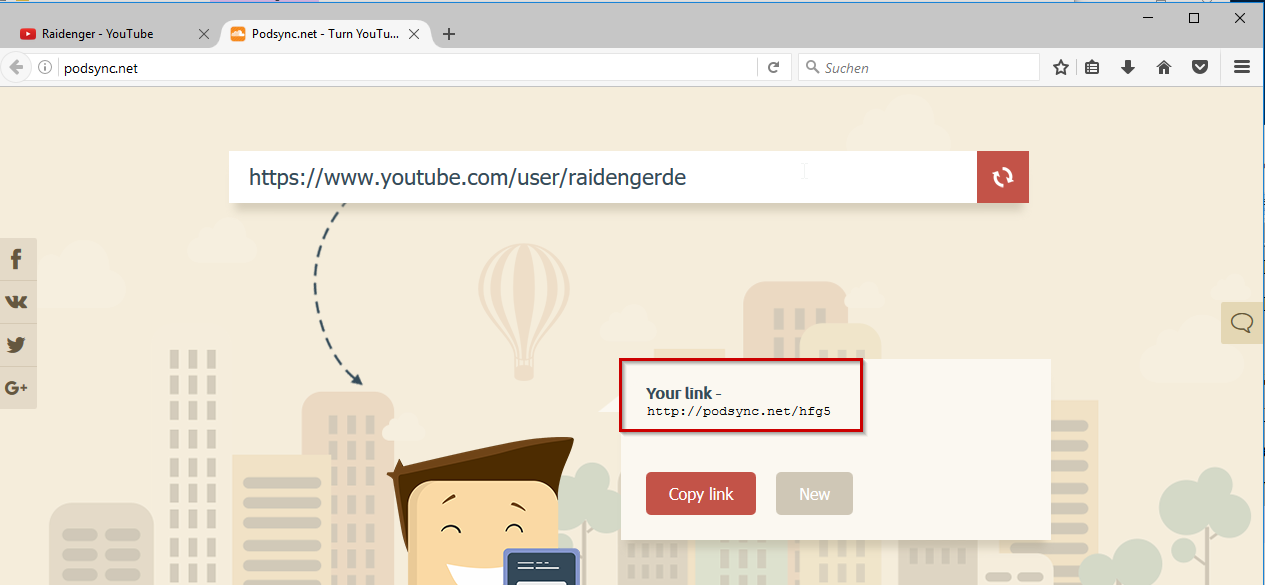
Task: Share via VK sidebar icon
Action: point(17,302)
